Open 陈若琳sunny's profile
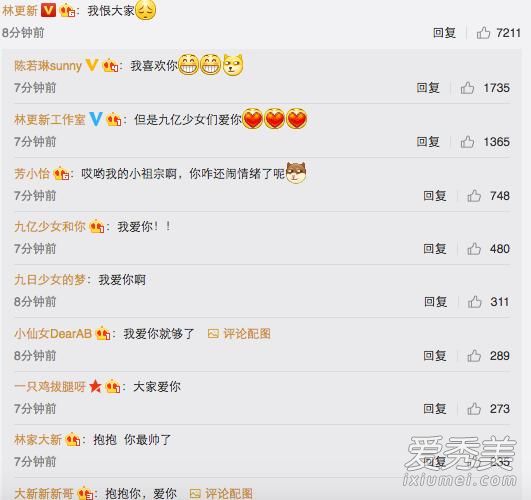 pyautogui.click(x=48, y=66)
